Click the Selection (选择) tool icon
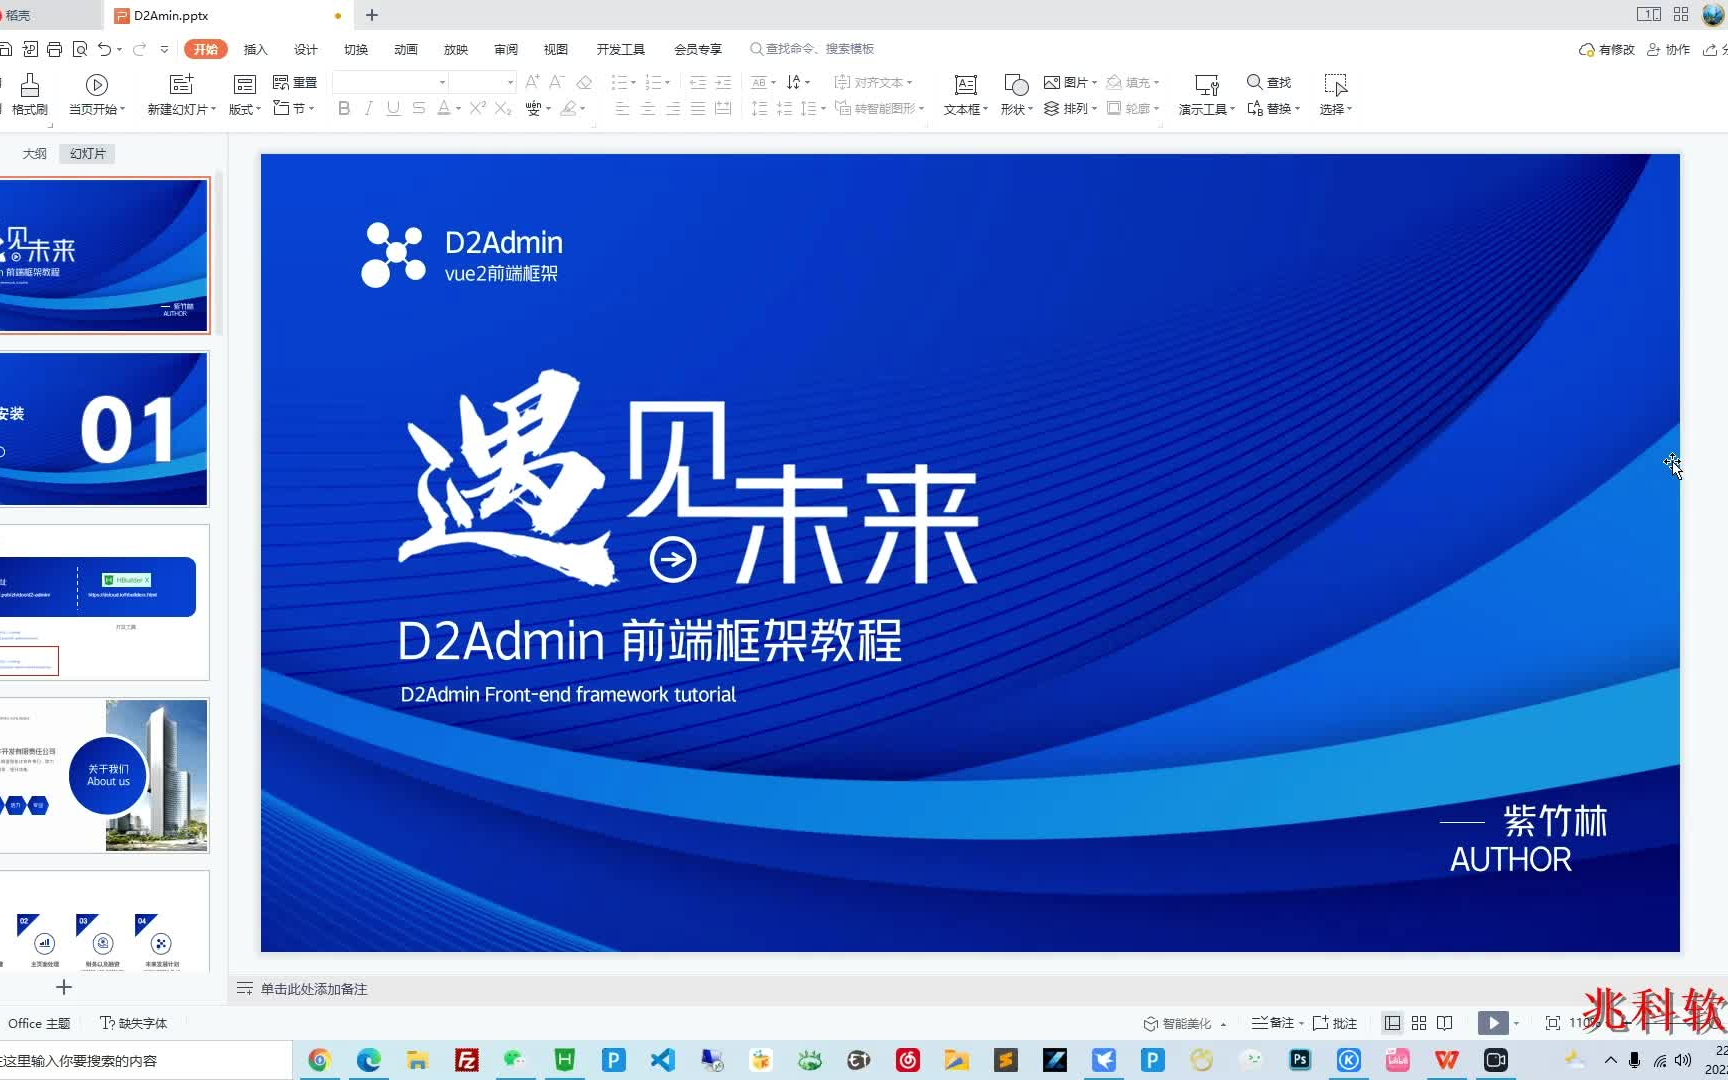The width and height of the screenshot is (1728, 1080). tap(1335, 85)
